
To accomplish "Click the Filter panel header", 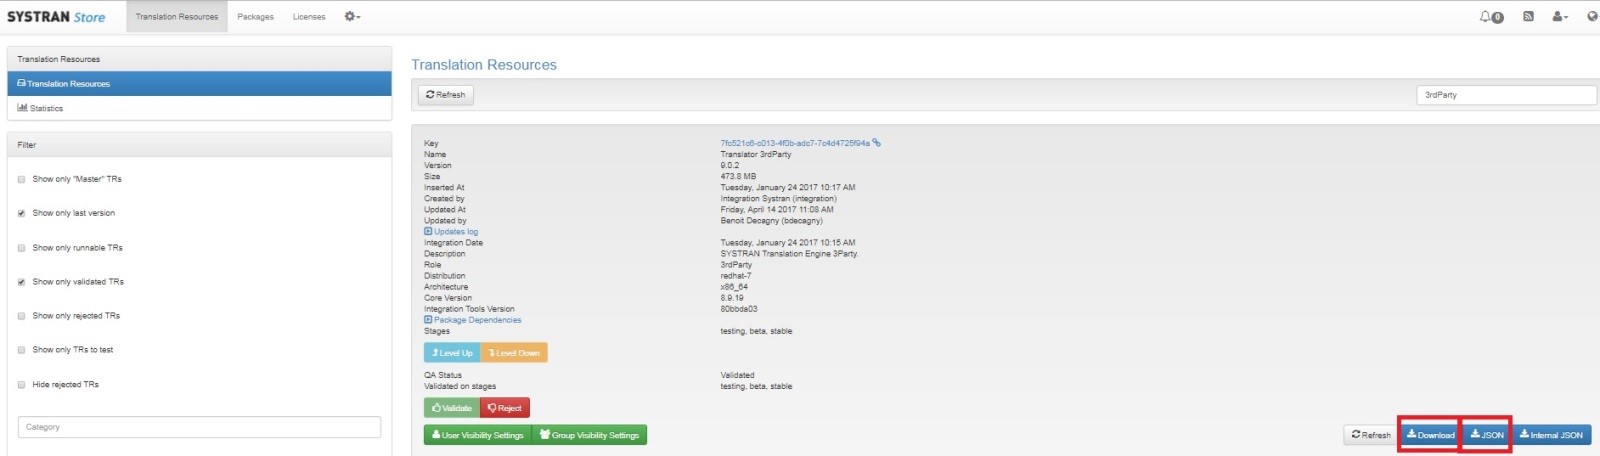I will (x=199, y=145).
